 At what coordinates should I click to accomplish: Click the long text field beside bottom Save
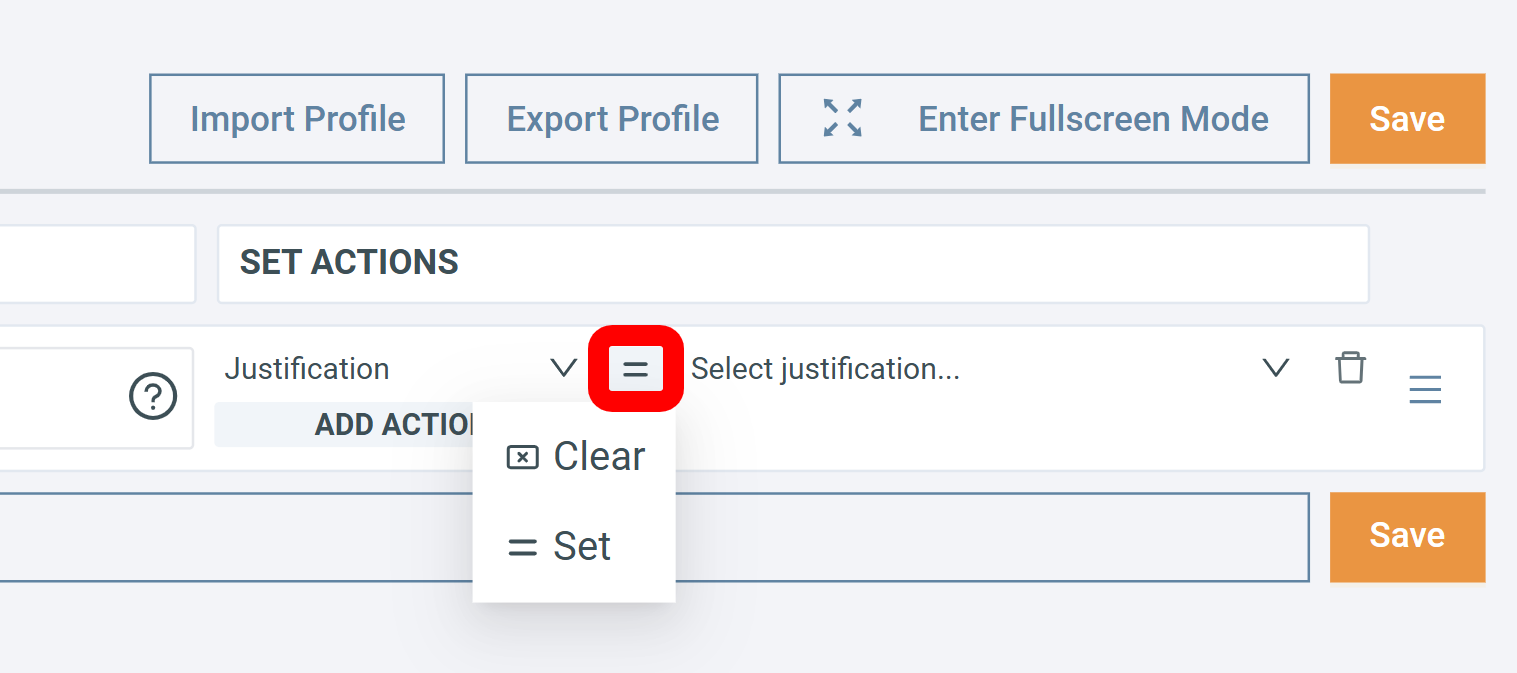[x=990, y=537]
